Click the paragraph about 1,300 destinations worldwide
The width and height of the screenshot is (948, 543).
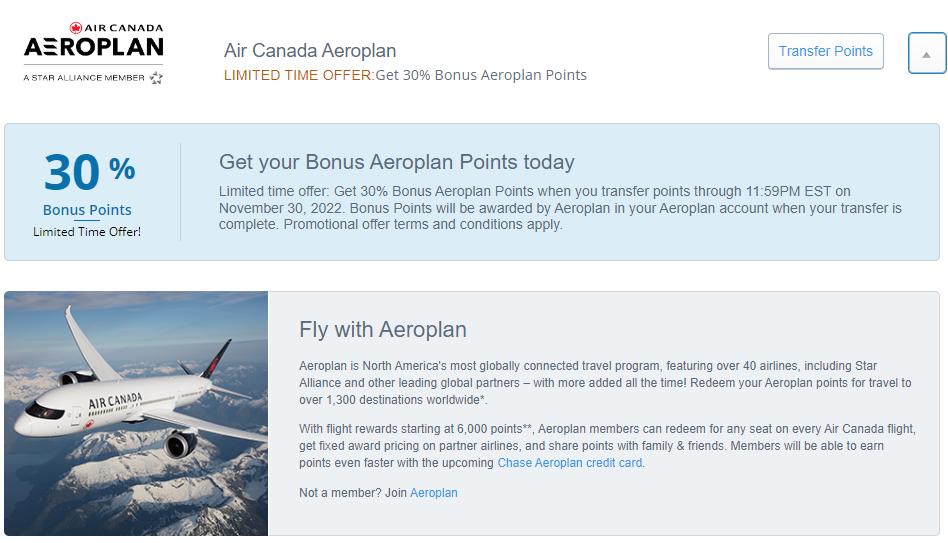605,383
